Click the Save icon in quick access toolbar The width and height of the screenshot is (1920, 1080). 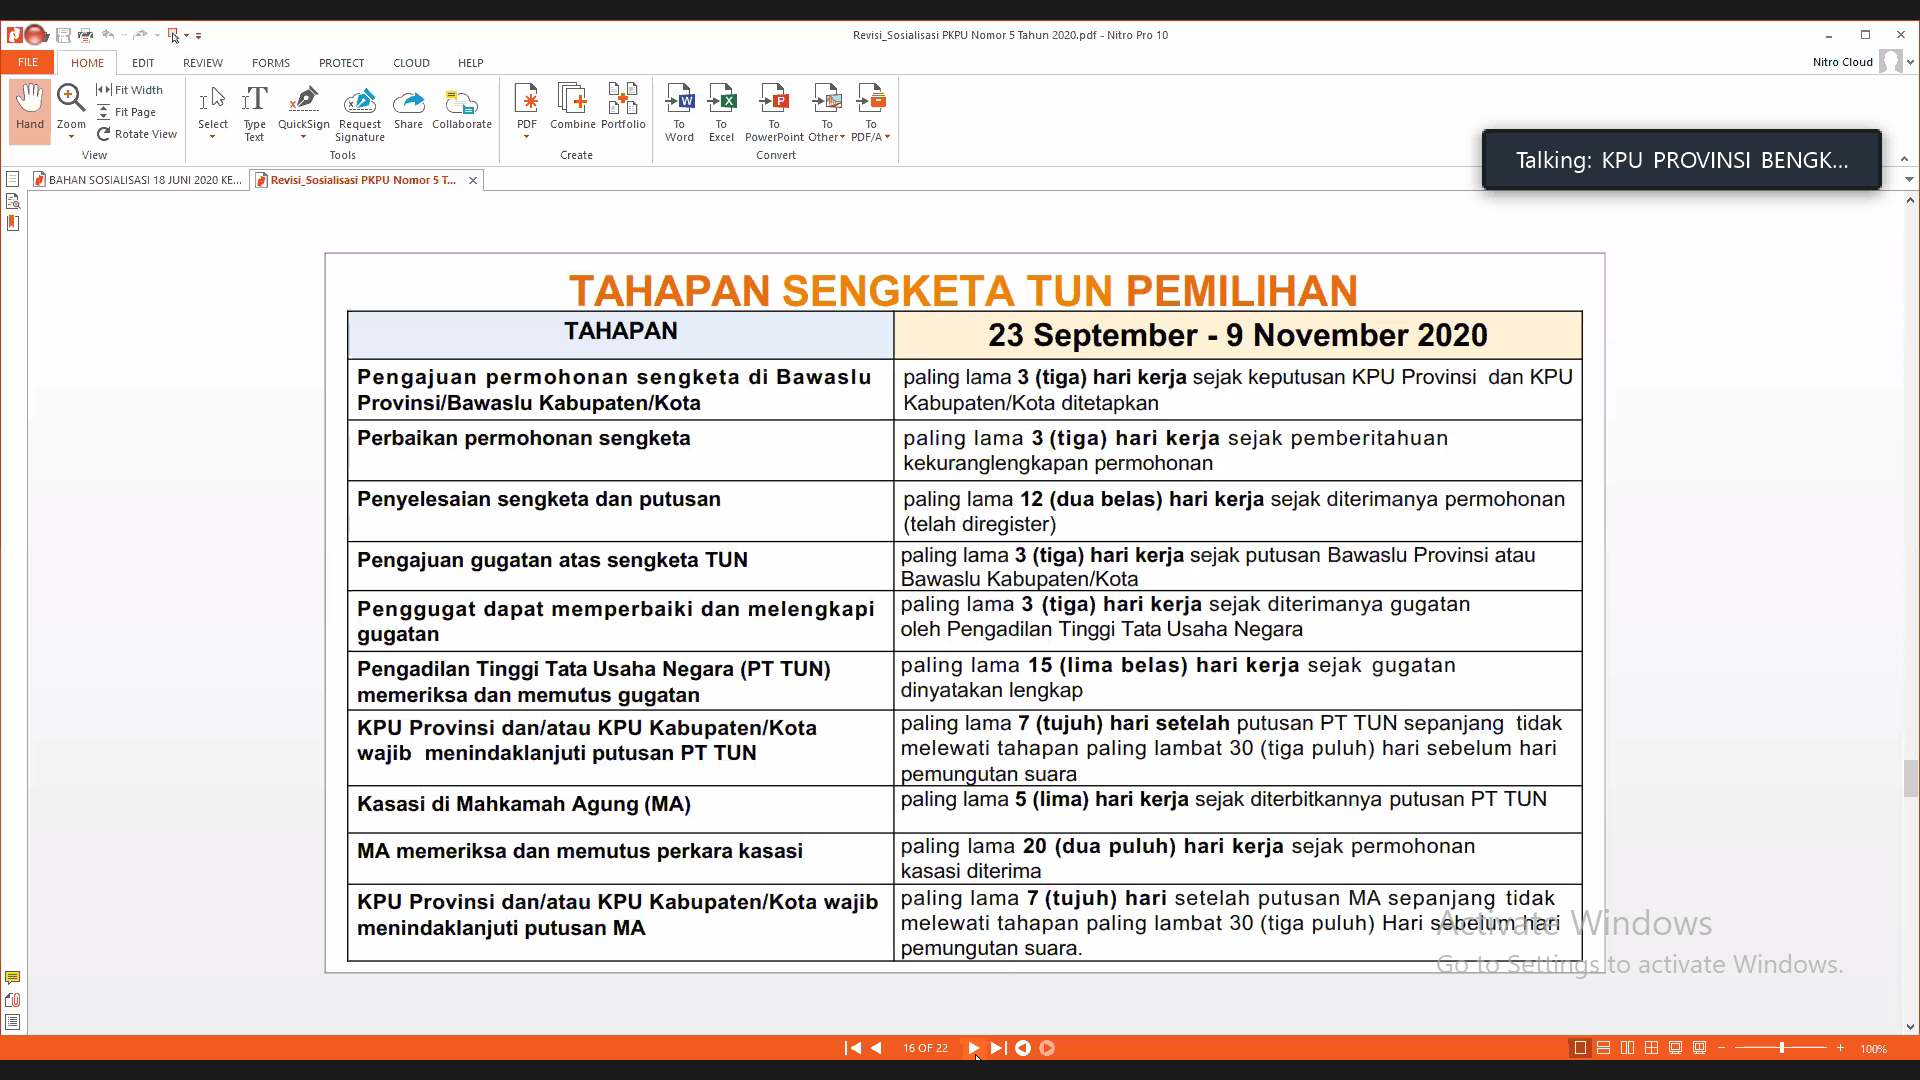click(x=63, y=35)
